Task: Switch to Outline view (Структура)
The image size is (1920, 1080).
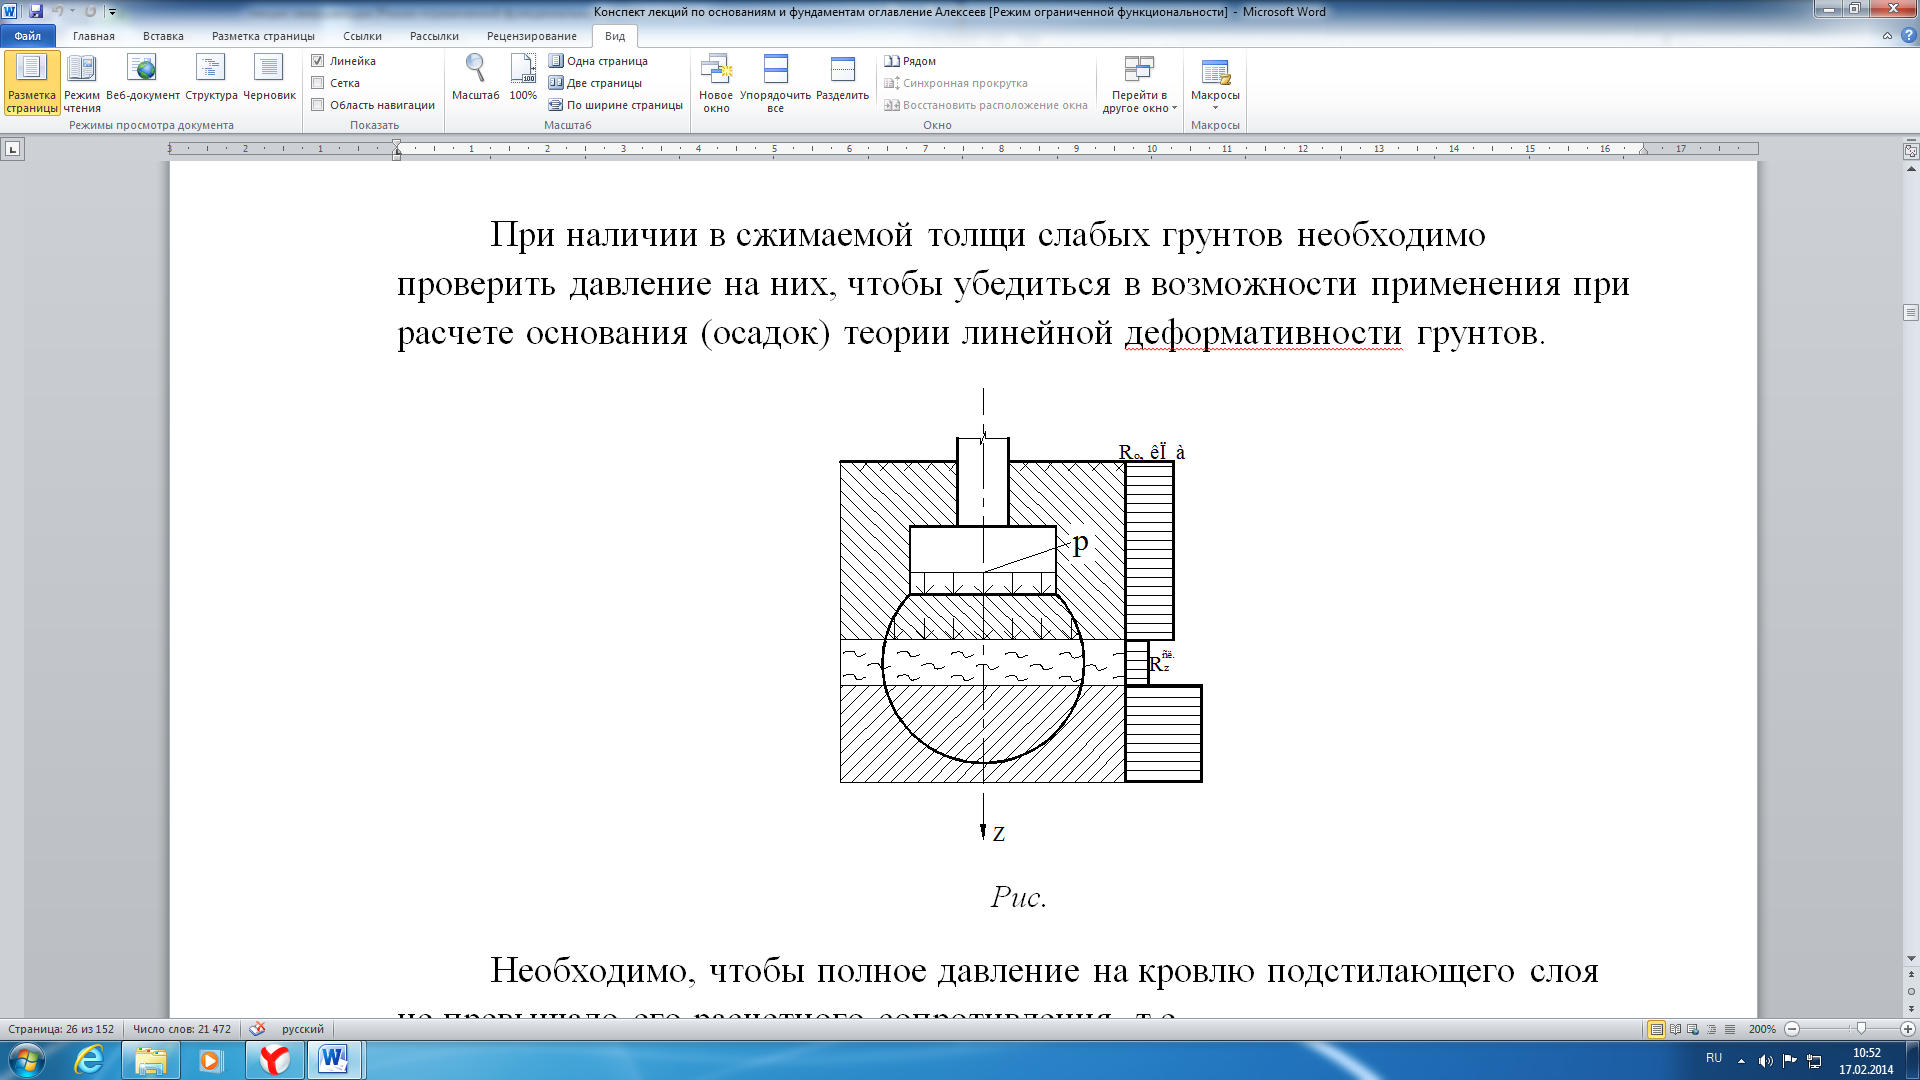Action: coord(211,78)
